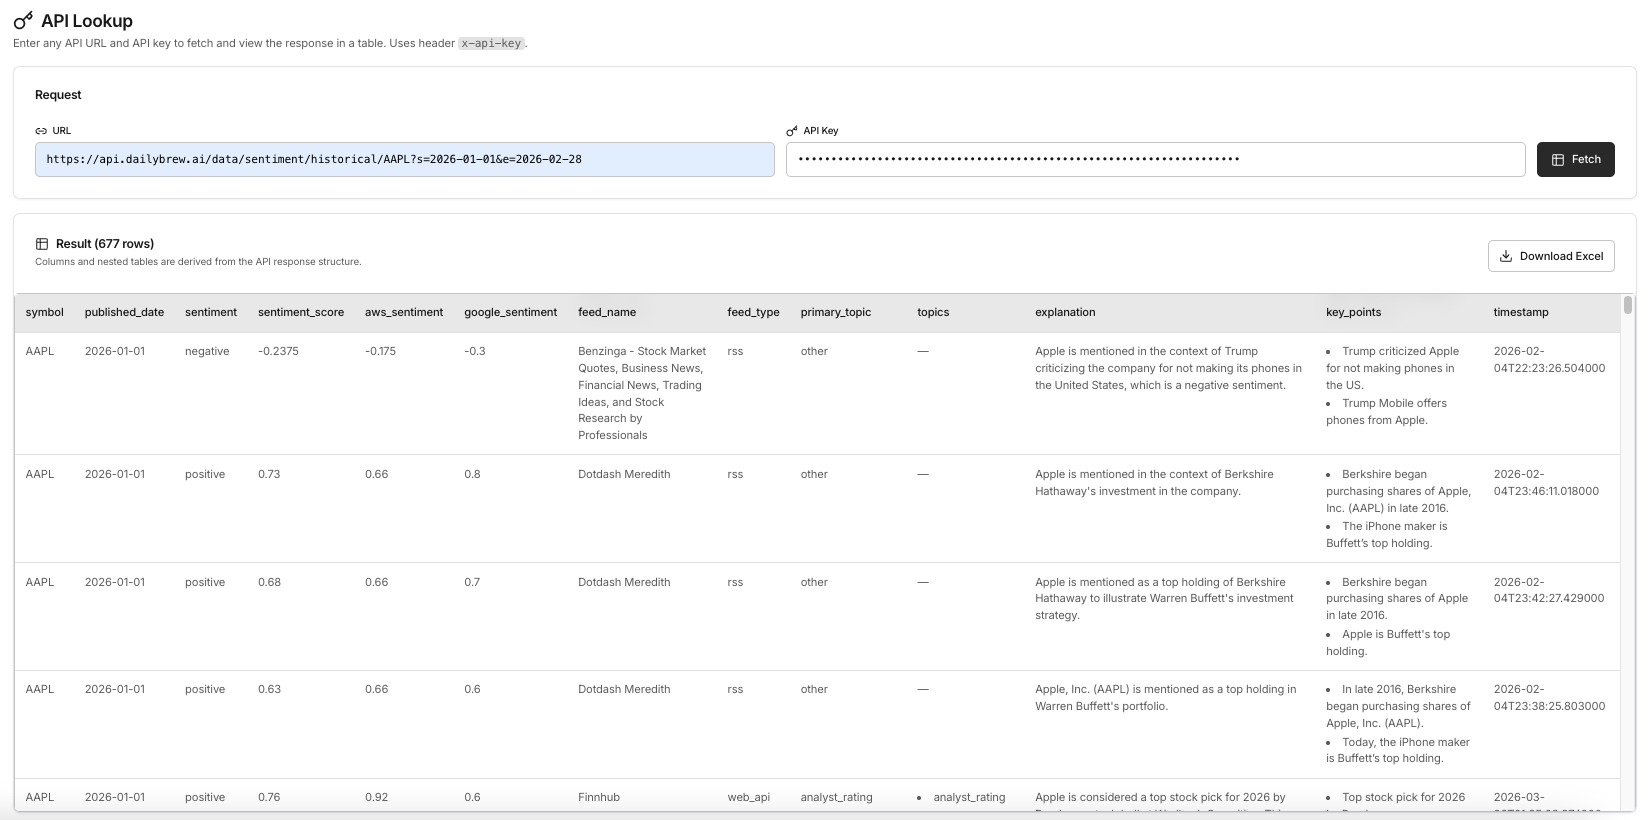Click the feed_name column header
The width and height of the screenshot is (1650, 820).
click(607, 312)
